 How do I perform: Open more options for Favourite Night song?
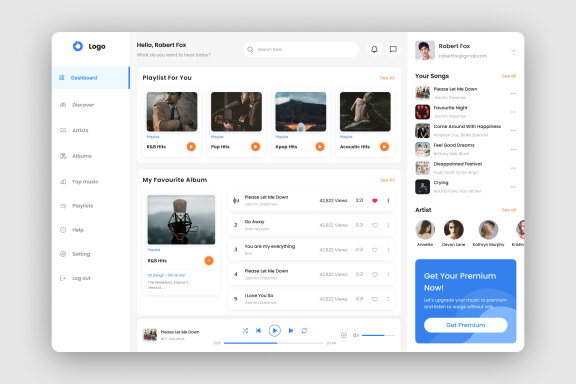513,112
